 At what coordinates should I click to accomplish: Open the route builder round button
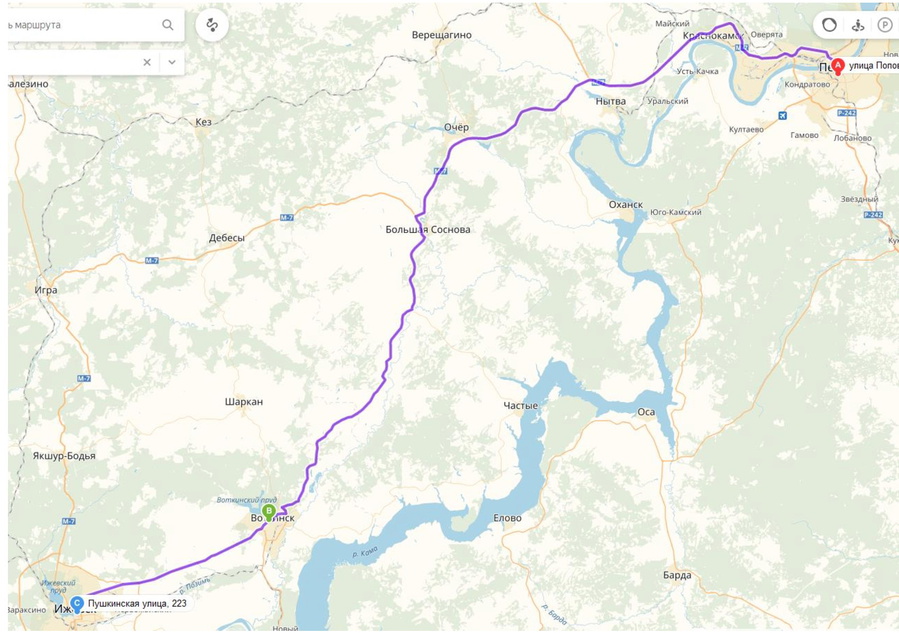212,25
